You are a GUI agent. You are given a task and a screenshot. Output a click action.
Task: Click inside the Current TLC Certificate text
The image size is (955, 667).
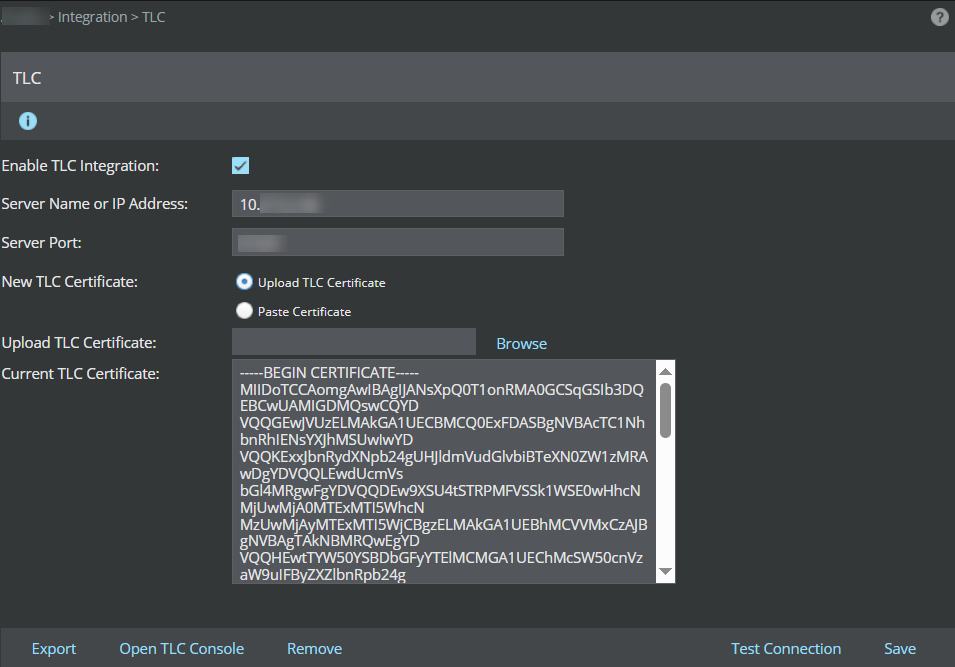tap(444, 472)
